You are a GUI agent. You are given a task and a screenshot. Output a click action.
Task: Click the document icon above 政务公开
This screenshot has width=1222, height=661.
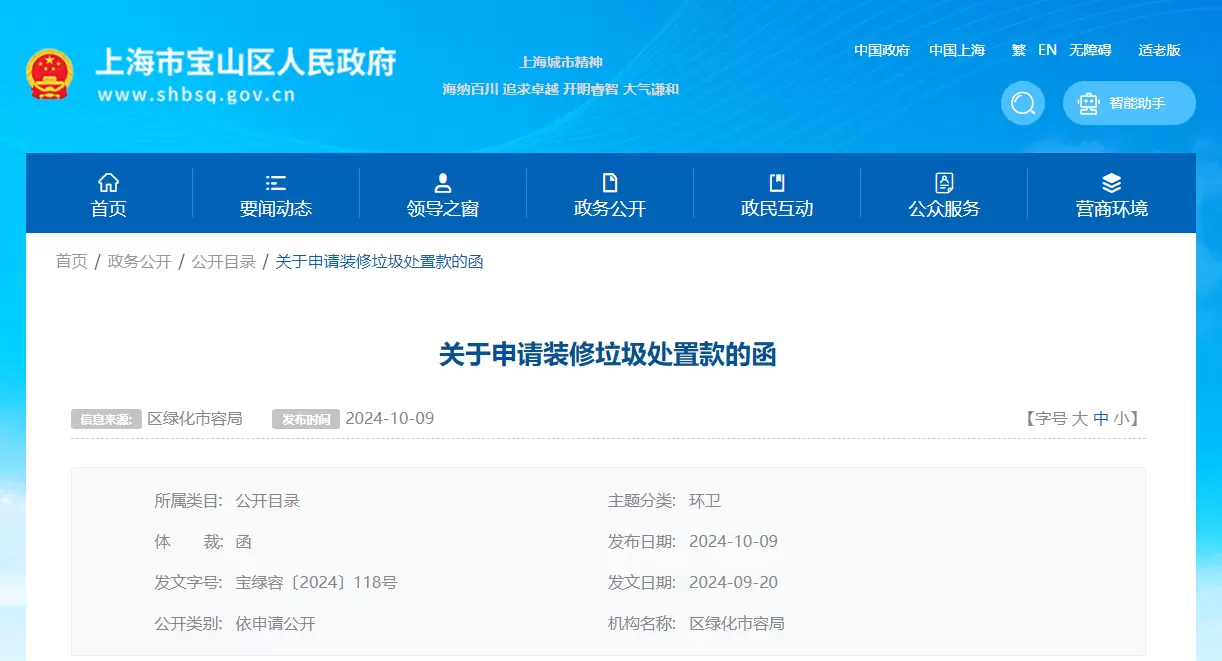[x=610, y=182]
